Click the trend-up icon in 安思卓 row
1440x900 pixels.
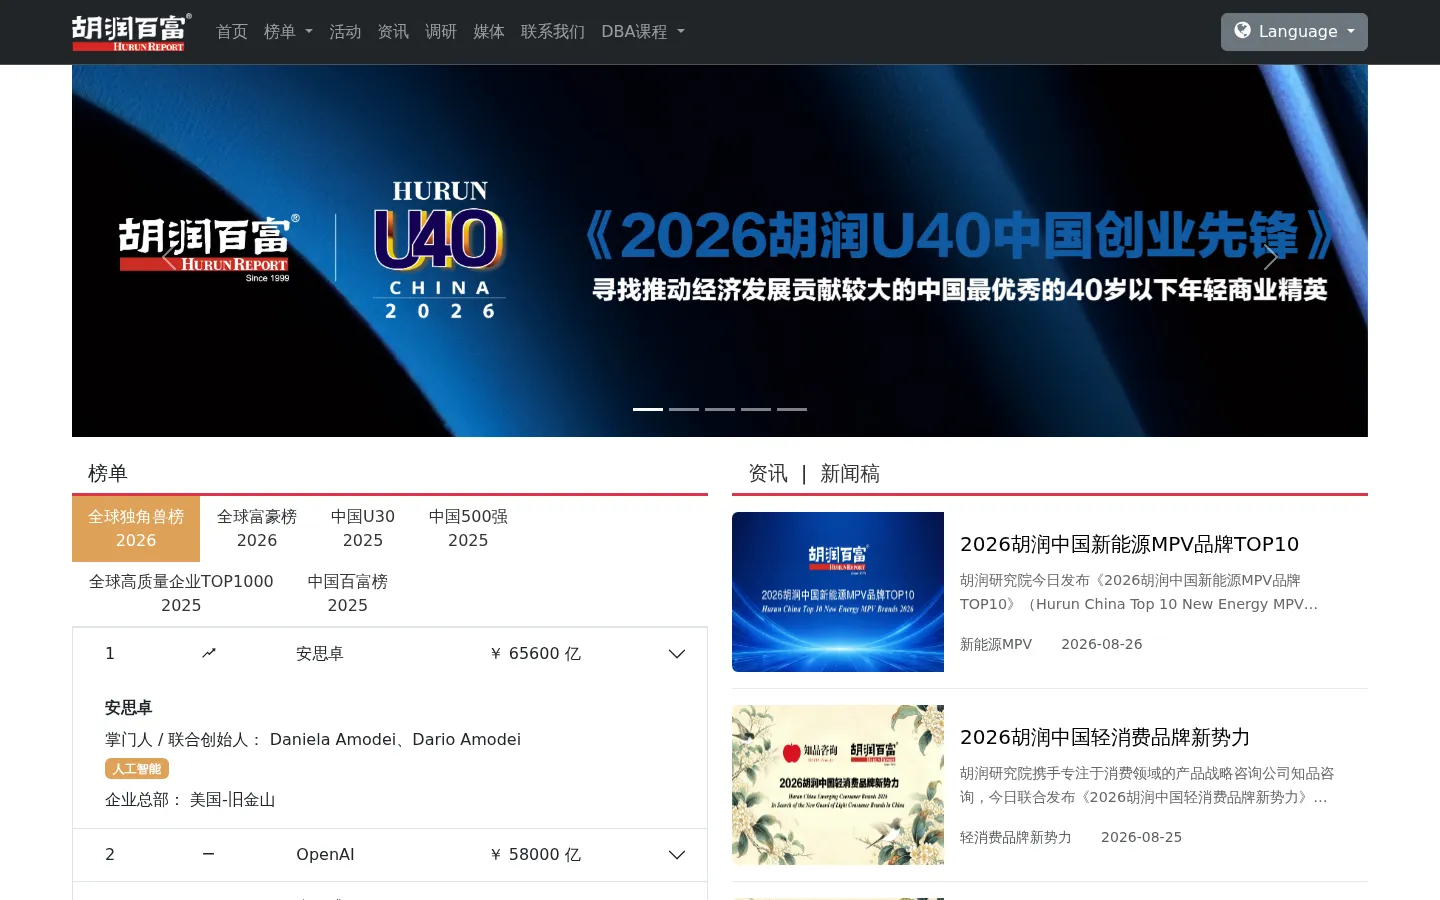coord(209,653)
